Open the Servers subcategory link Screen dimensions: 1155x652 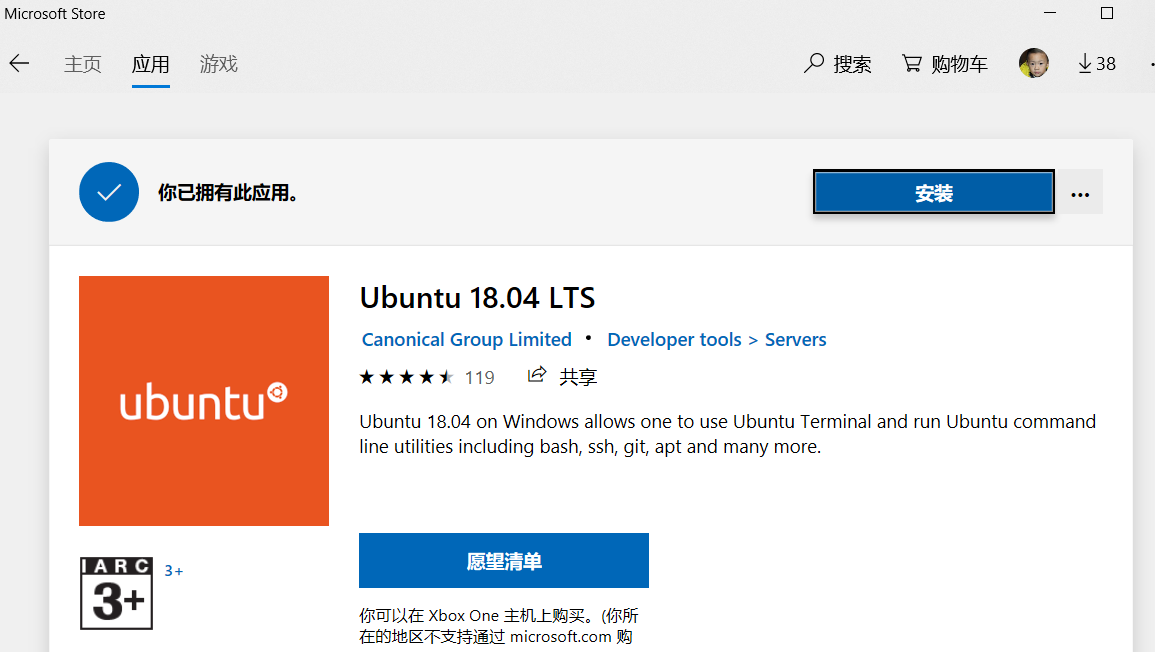[796, 340]
